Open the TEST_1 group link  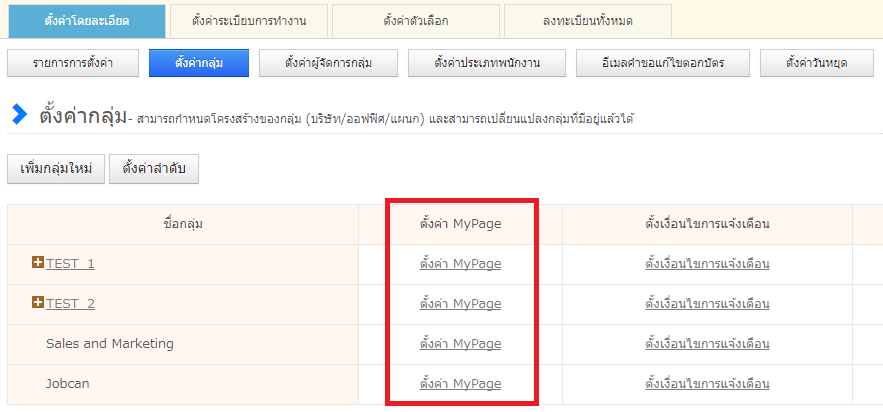(70, 264)
